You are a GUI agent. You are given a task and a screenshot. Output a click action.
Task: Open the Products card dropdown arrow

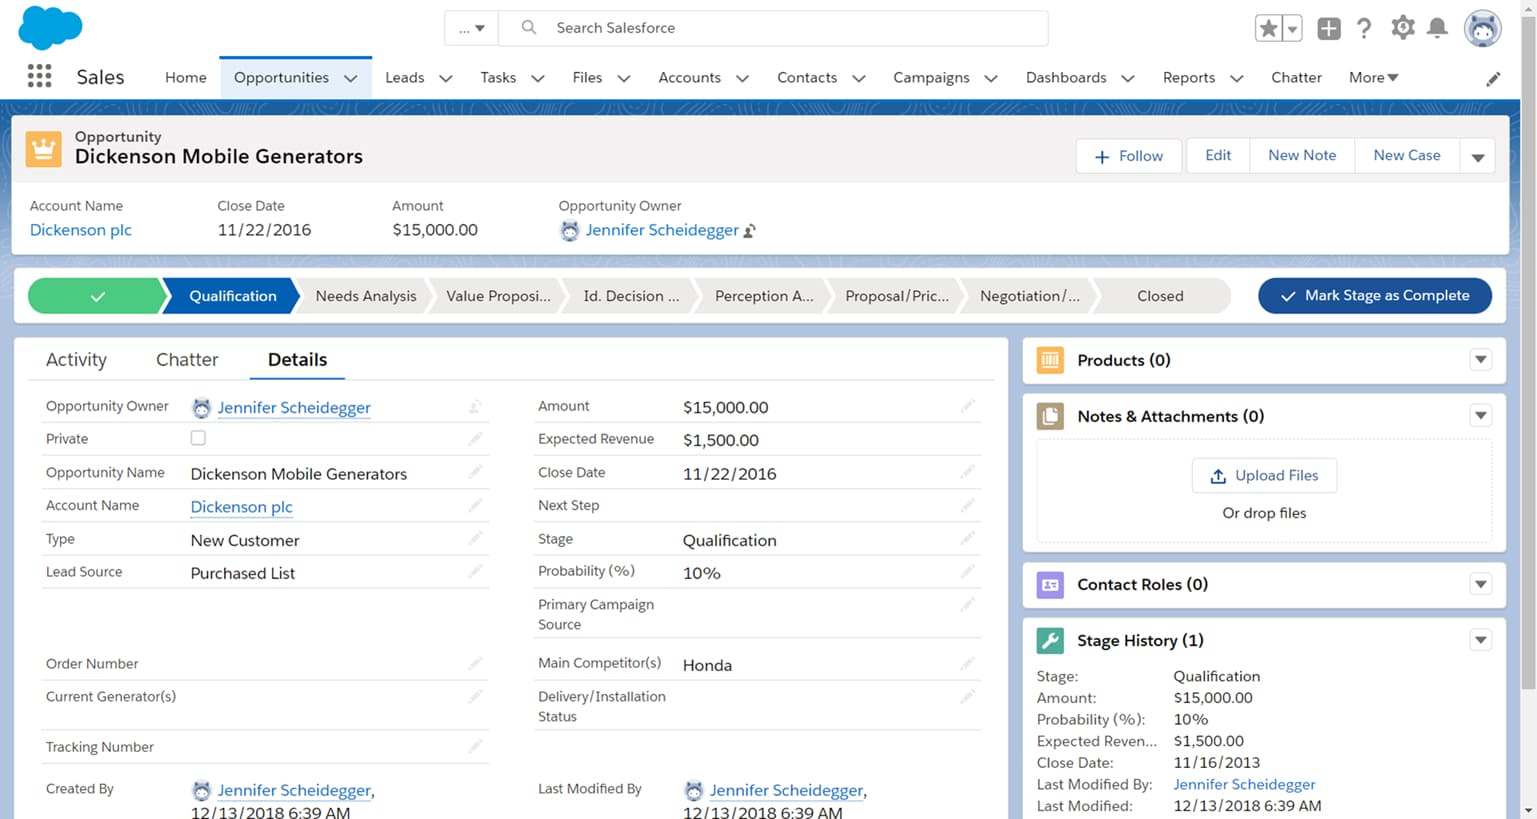click(1481, 360)
